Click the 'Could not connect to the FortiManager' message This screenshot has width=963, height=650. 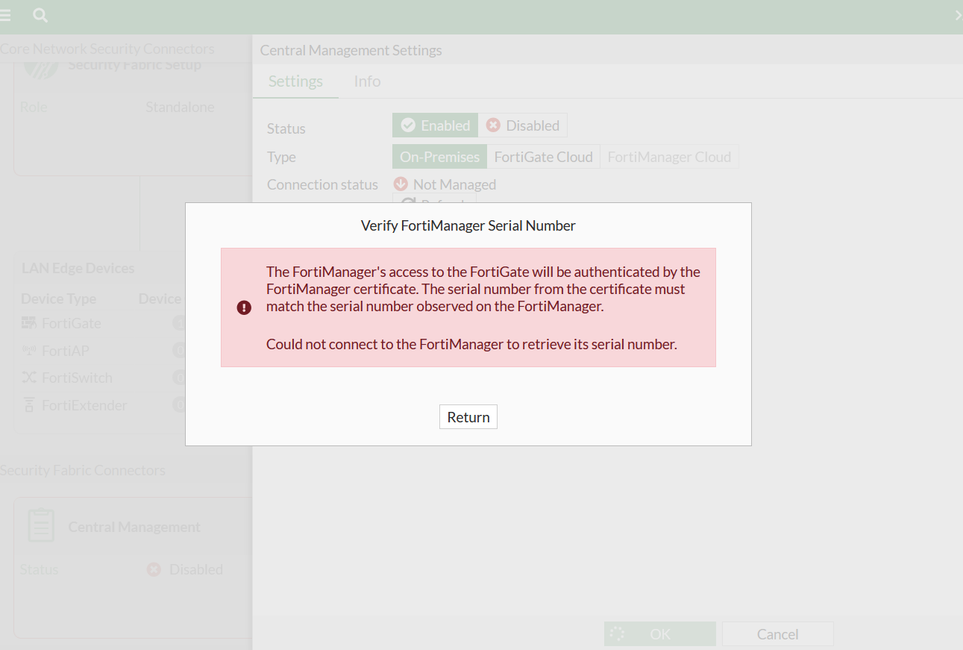(471, 344)
